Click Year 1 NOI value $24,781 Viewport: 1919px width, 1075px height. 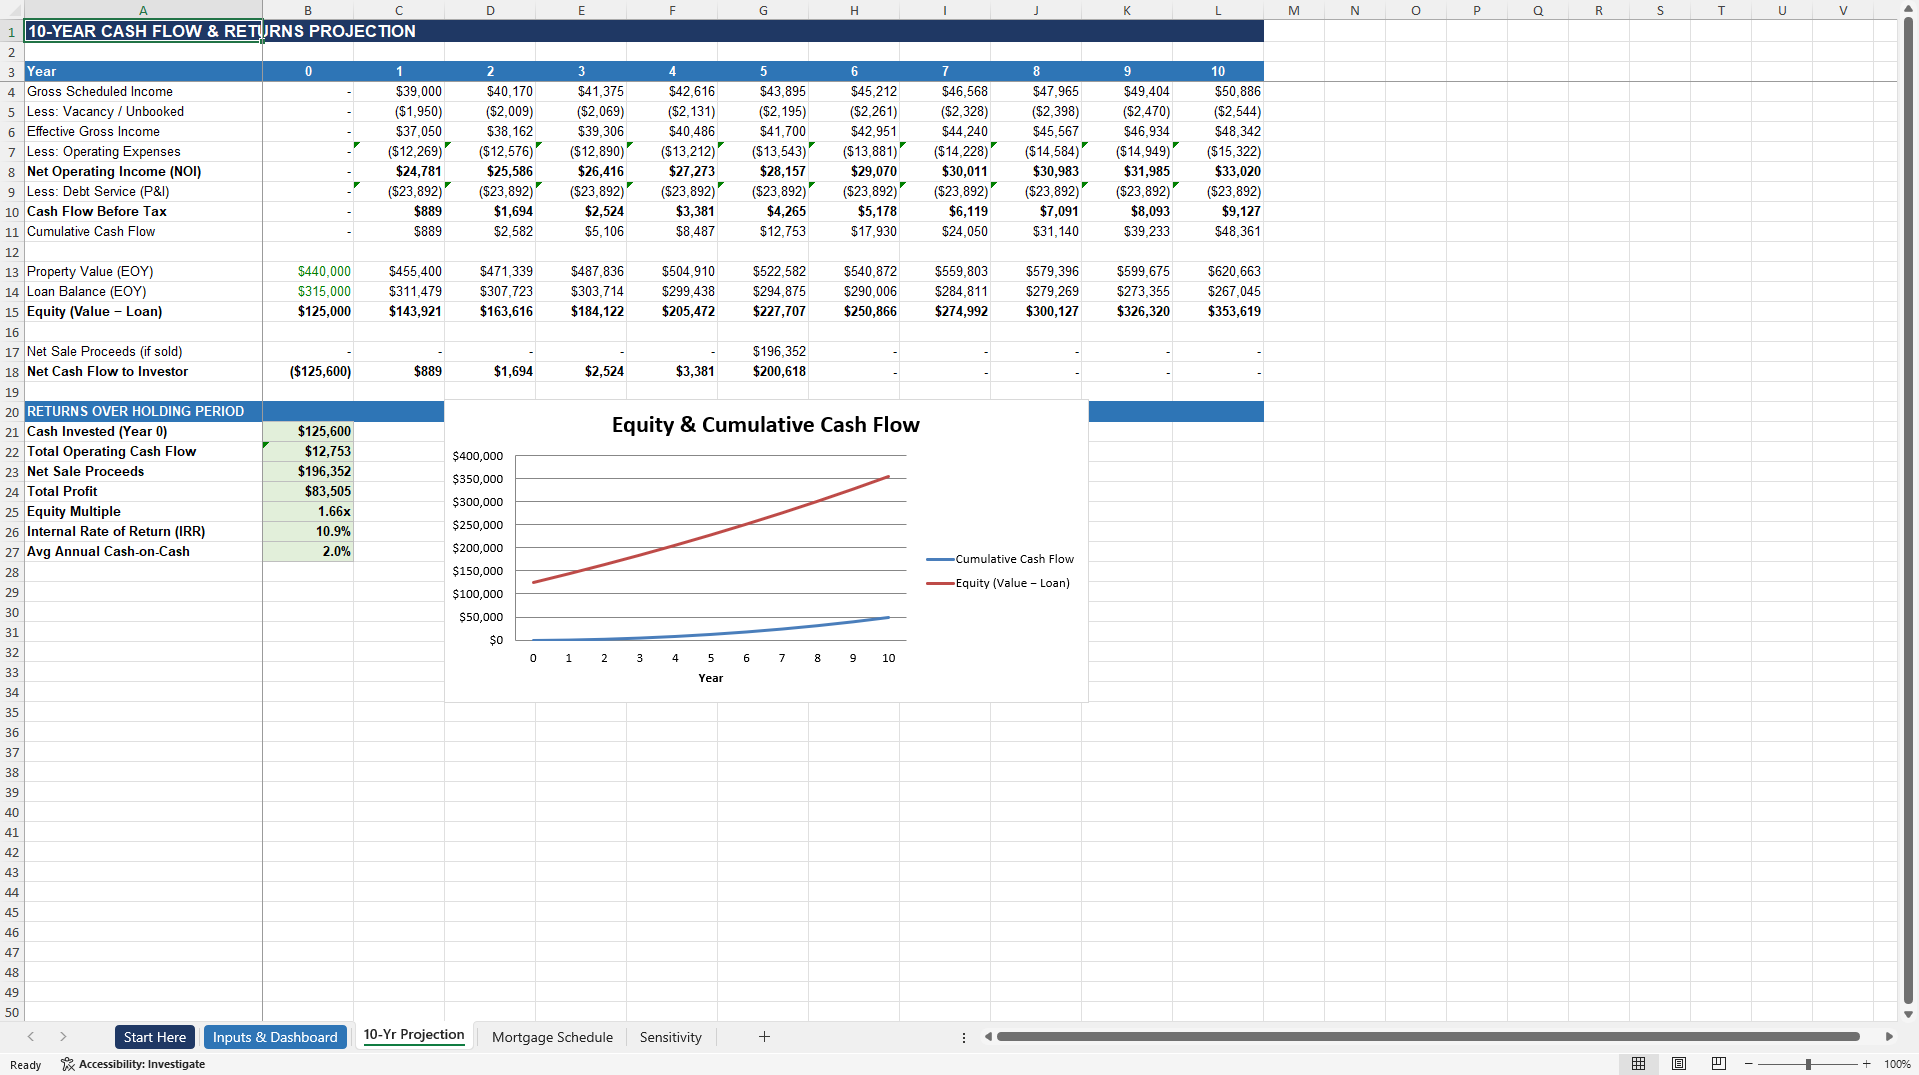(x=399, y=171)
